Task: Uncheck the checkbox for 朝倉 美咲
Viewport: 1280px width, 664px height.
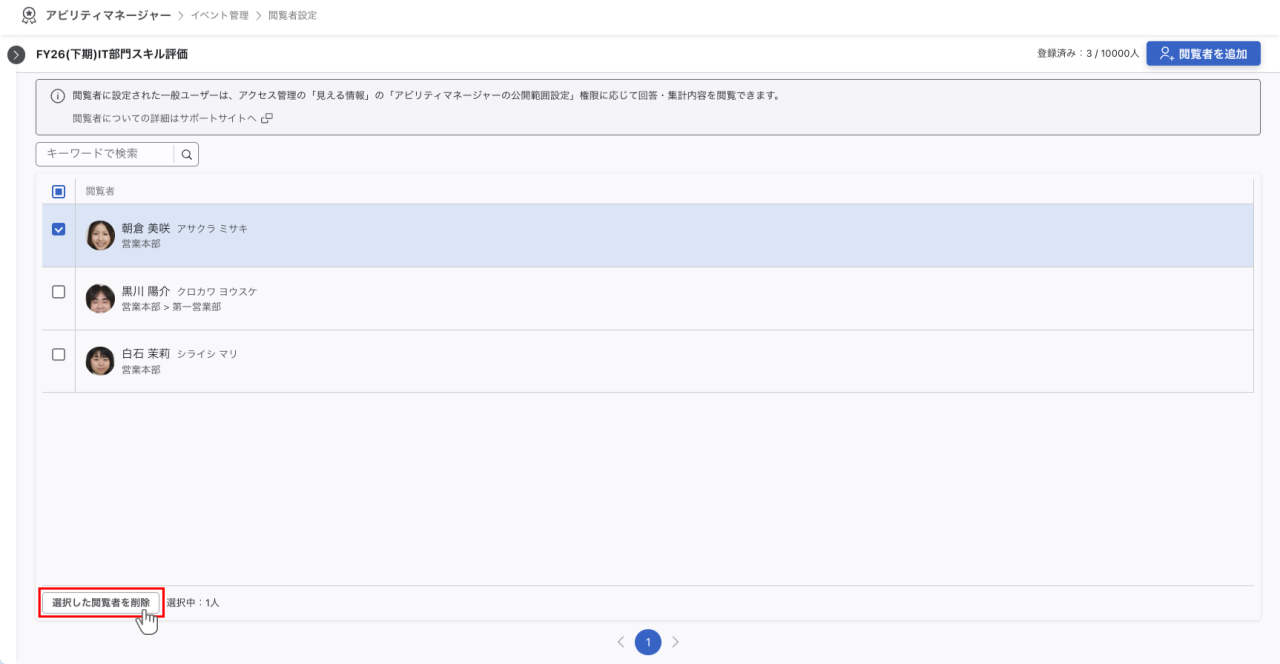Action: 58,229
